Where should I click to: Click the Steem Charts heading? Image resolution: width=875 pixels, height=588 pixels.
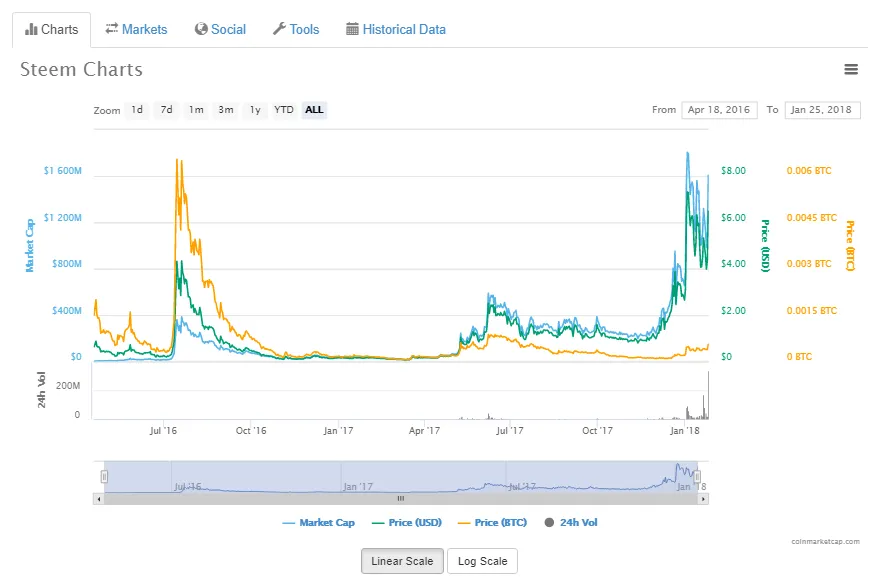[x=81, y=69]
